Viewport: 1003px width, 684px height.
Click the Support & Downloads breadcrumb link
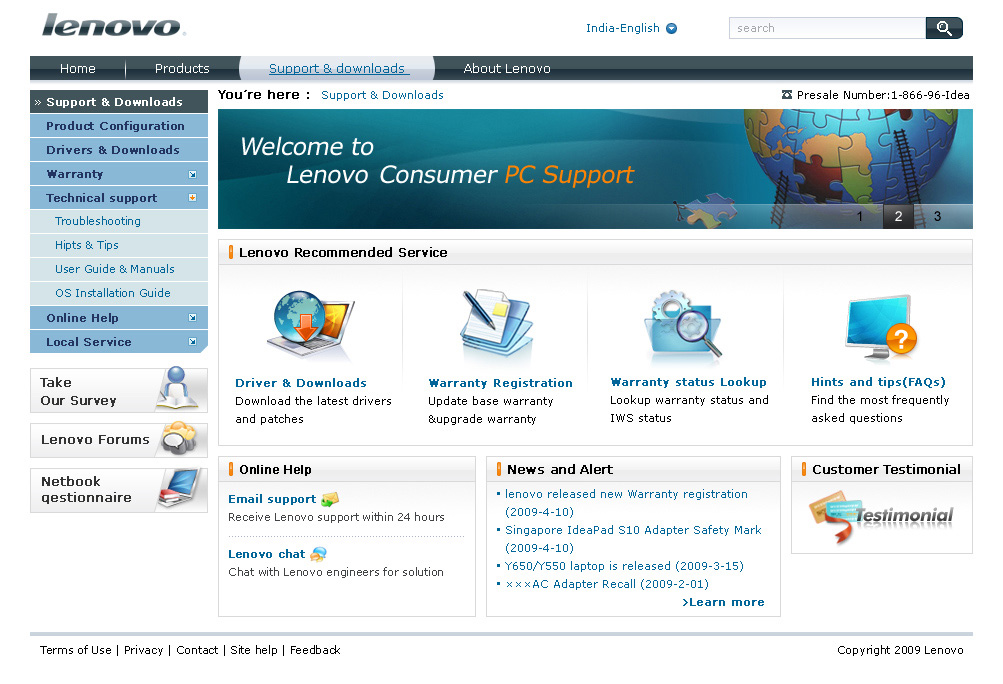pyautogui.click(x=382, y=95)
